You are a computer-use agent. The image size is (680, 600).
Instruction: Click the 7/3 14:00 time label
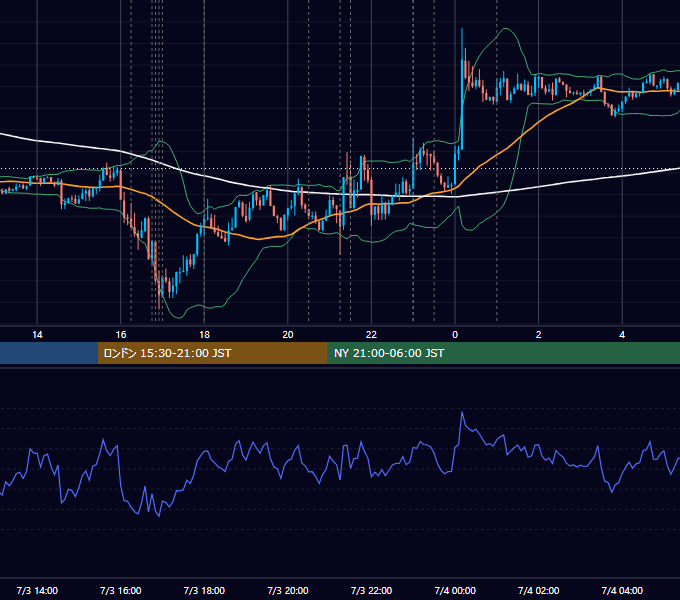click(37, 590)
